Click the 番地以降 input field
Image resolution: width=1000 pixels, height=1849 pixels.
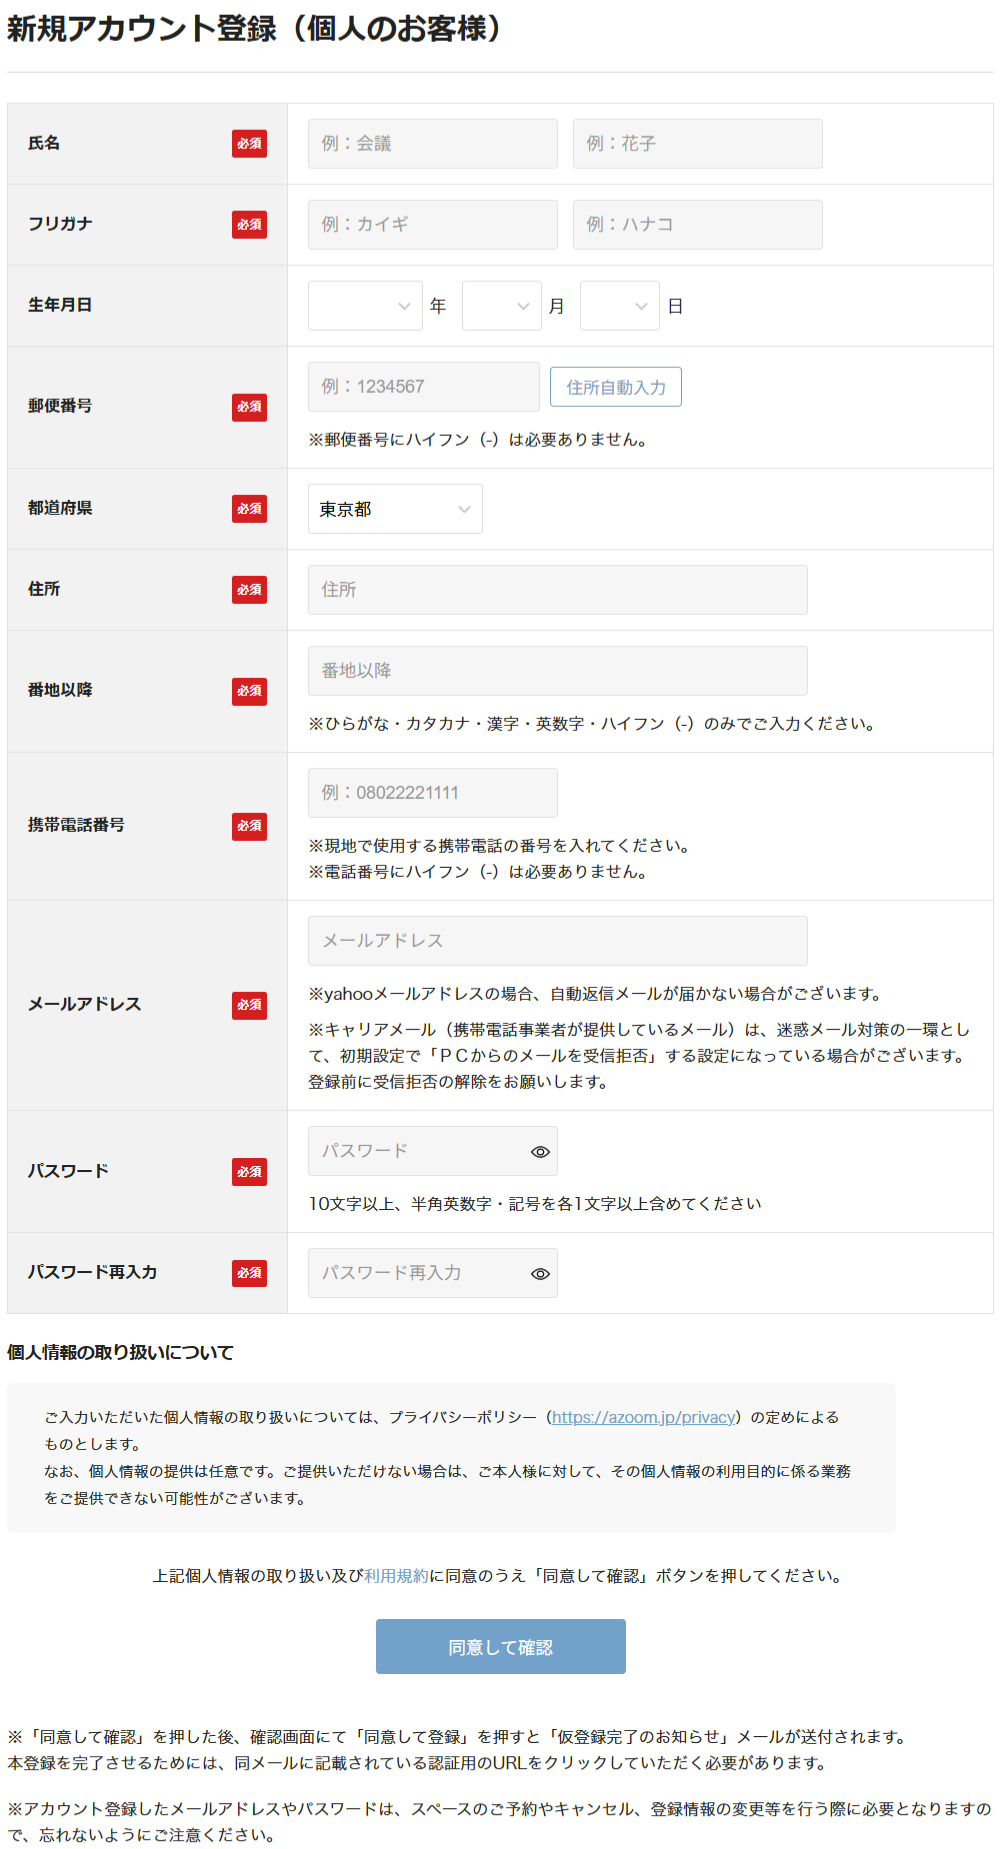click(x=557, y=671)
